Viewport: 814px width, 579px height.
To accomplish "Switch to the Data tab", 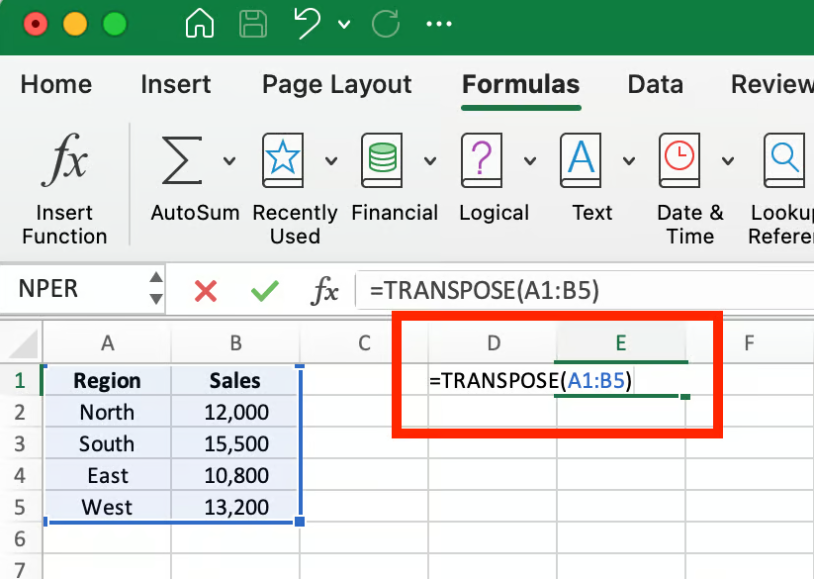I will pyautogui.click(x=655, y=85).
